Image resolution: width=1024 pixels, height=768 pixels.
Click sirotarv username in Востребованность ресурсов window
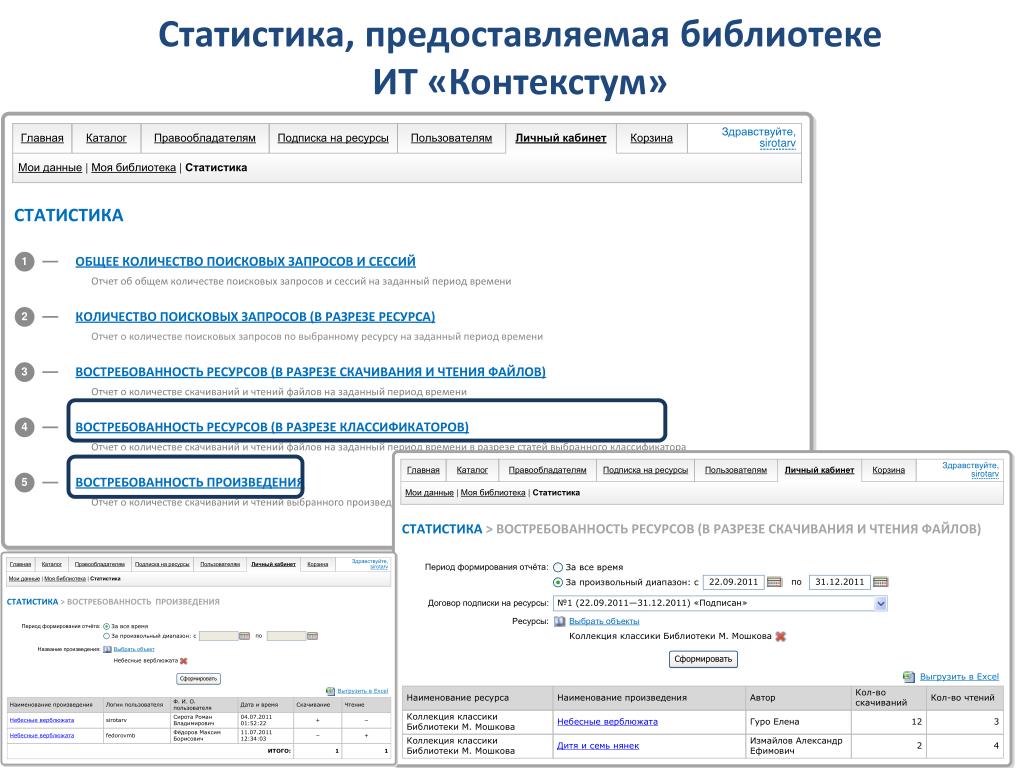985,474
